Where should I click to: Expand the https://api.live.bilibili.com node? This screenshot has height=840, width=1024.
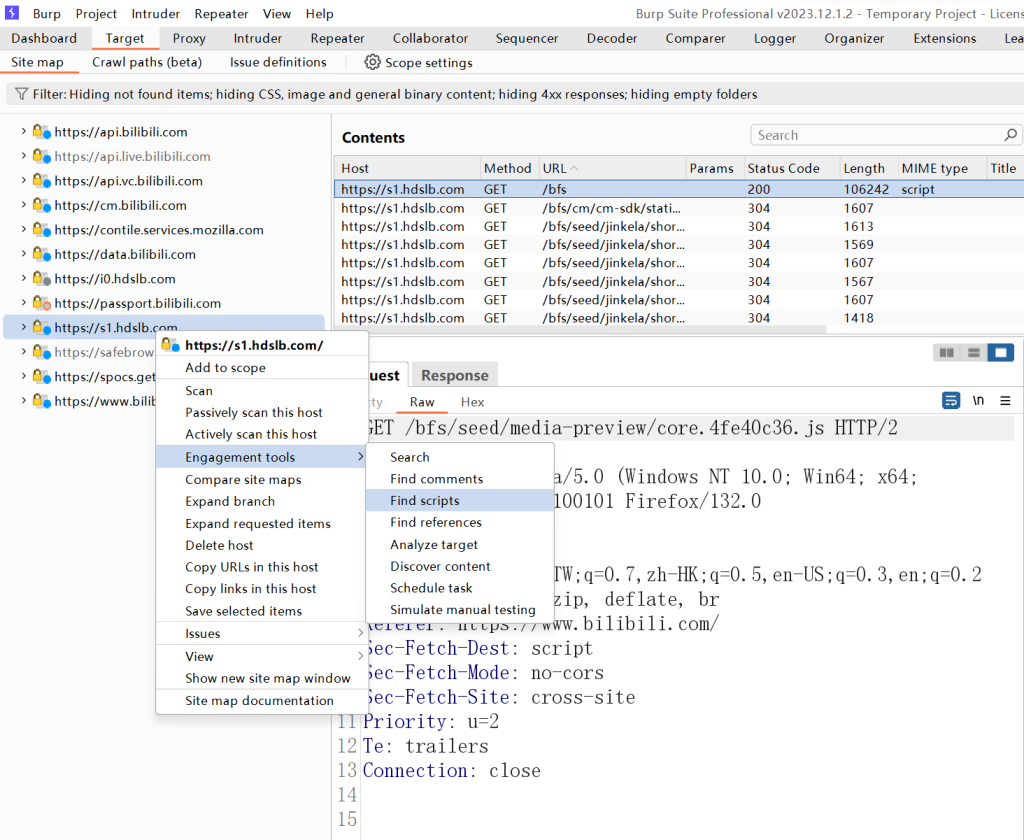point(24,156)
